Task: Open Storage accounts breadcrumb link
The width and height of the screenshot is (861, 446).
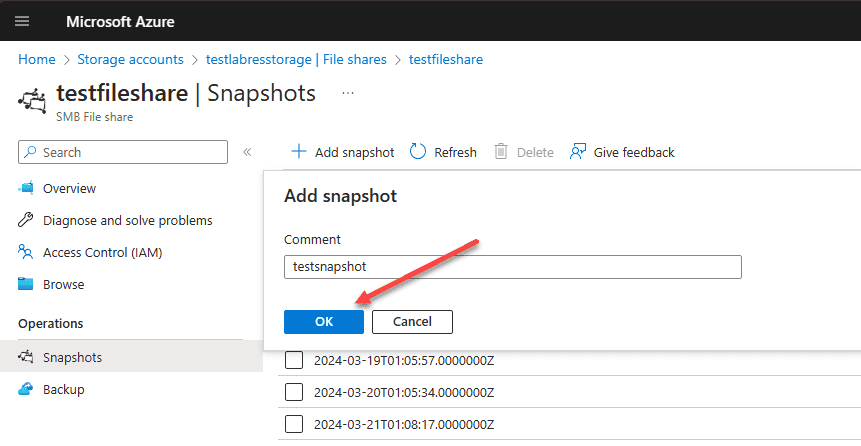Action: pos(131,59)
